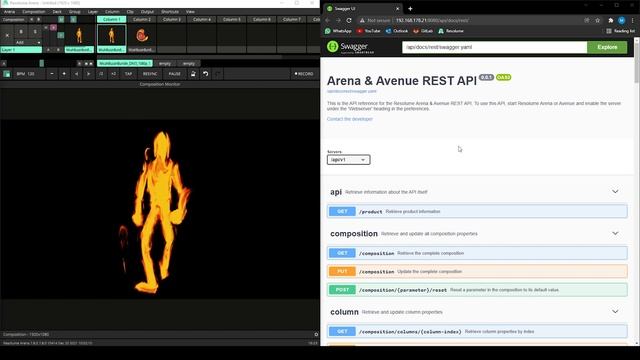Image resolution: width=640 pixels, height=360 pixels.
Task: Trigger Column 5 header
Action: tap(231, 19)
